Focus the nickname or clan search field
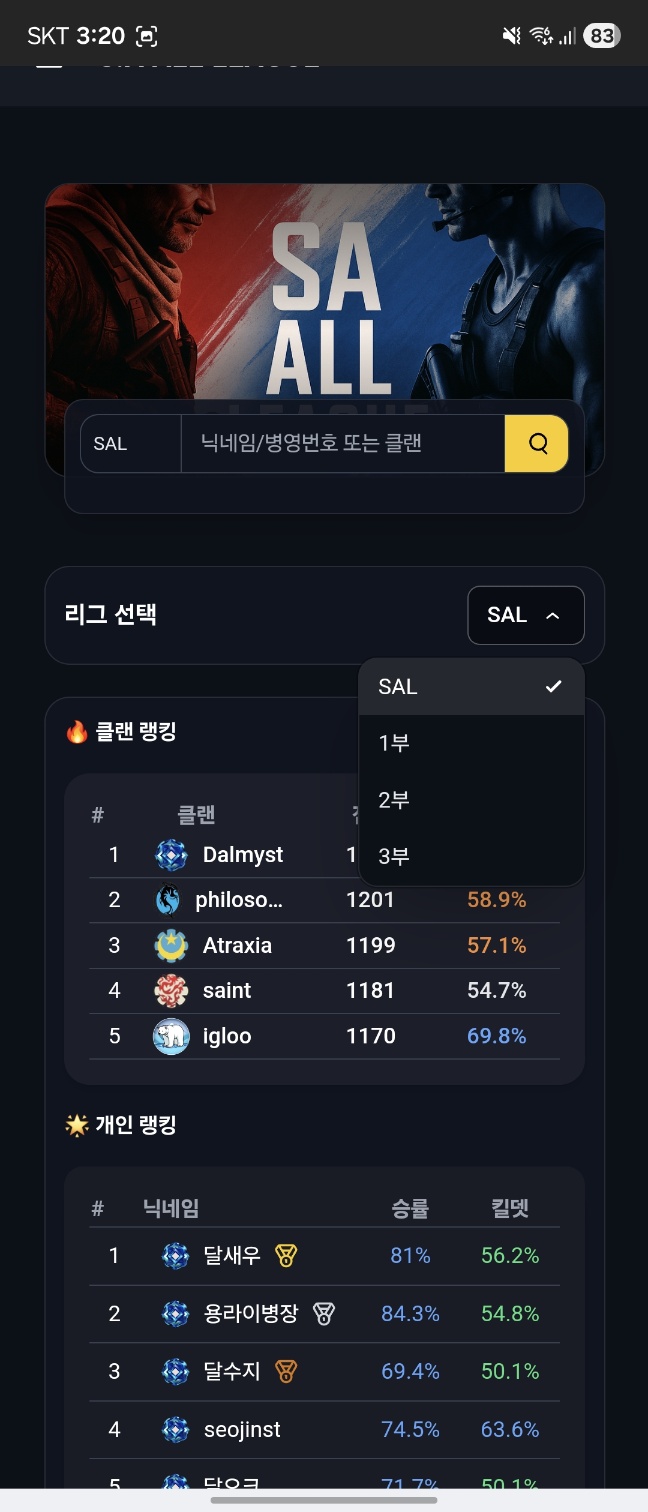This screenshot has width=648, height=1512. [x=342, y=444]
